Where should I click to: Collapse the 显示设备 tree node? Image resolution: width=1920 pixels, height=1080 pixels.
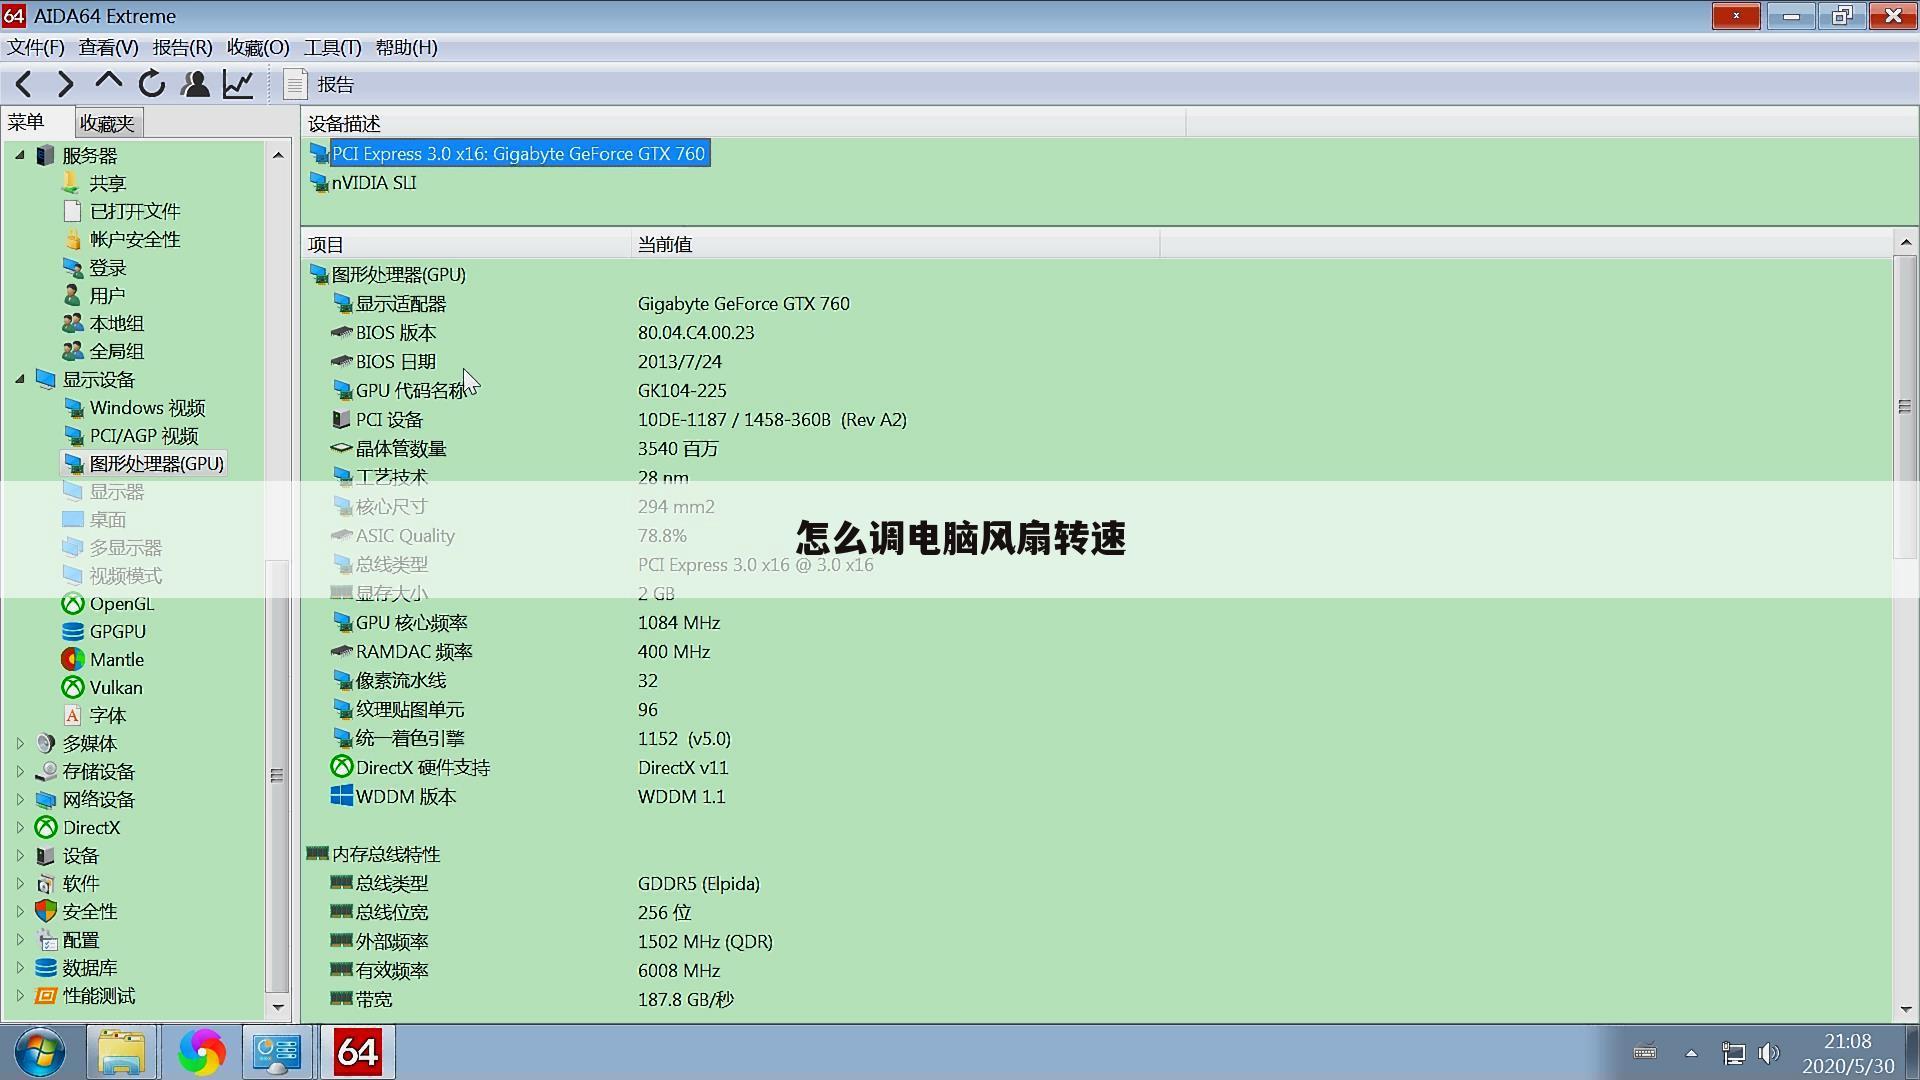19,379
